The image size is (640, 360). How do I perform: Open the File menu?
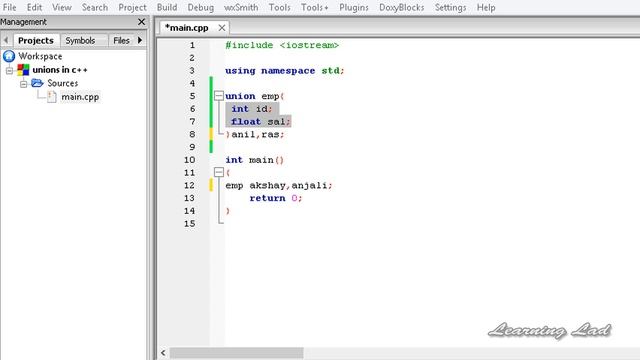point(9,7)
